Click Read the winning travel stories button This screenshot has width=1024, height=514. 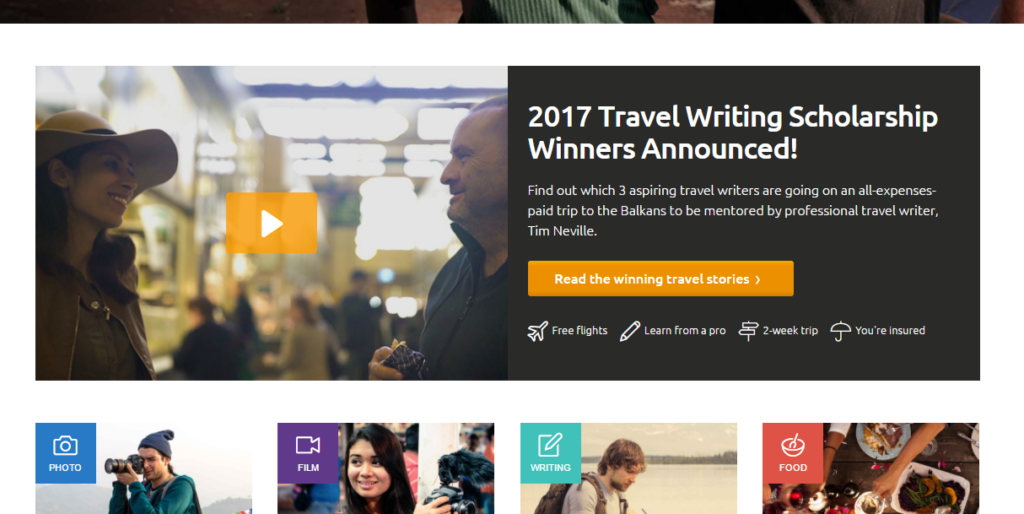[x=661, y=279]
